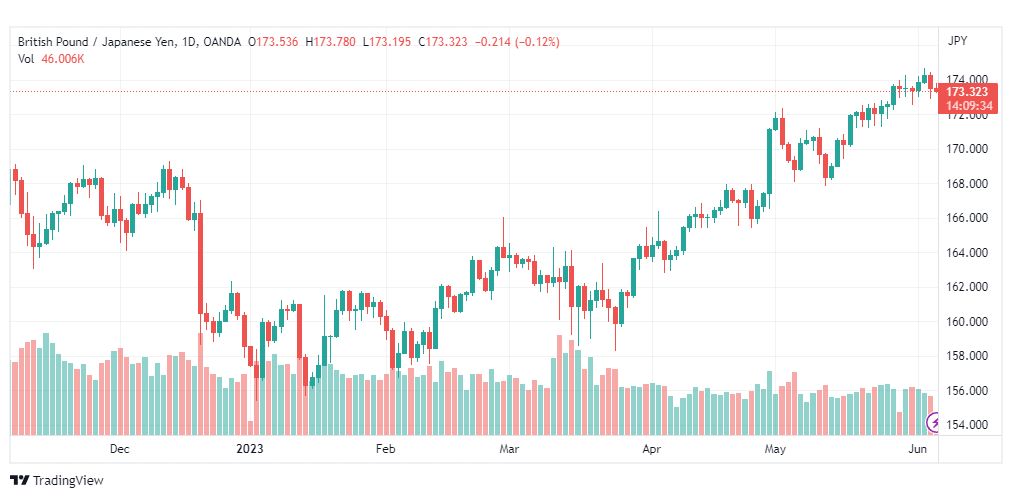The image size is (1012, 498).
Task: Click the Vol indicator label
Action: (25, 59)
